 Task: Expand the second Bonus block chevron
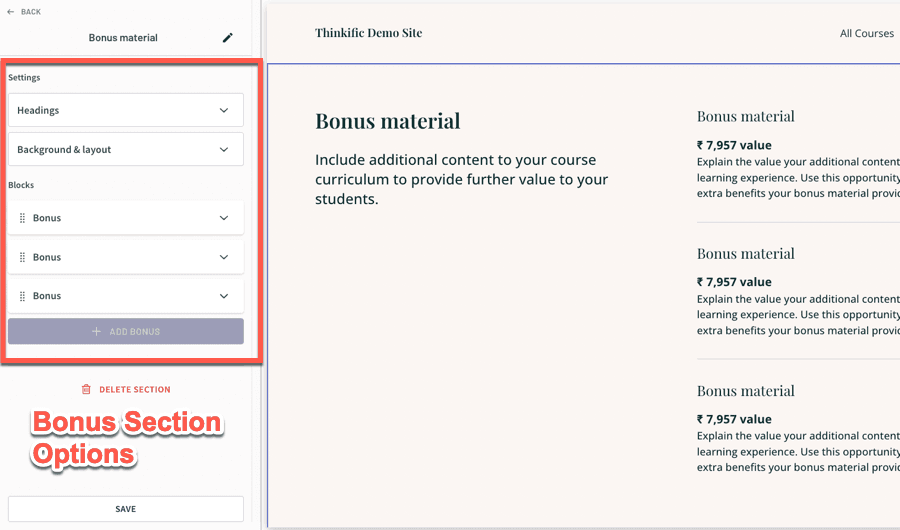point(224,257)
